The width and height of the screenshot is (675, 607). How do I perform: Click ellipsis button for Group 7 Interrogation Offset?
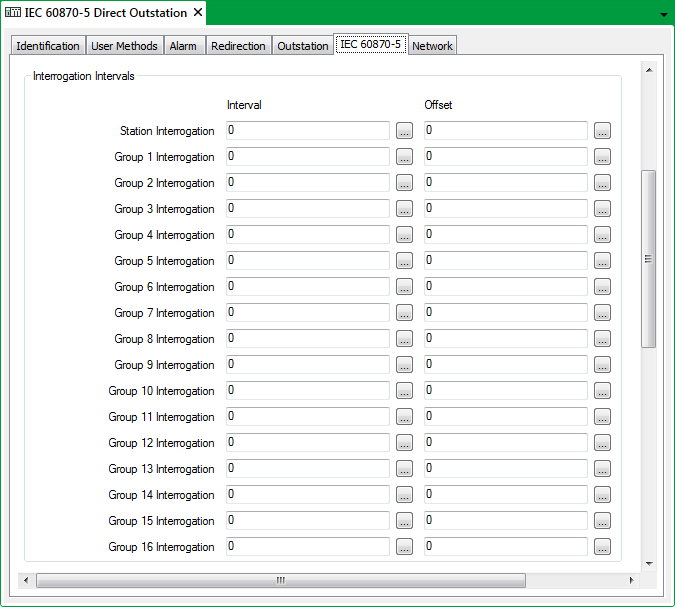[x=602, y=313]
